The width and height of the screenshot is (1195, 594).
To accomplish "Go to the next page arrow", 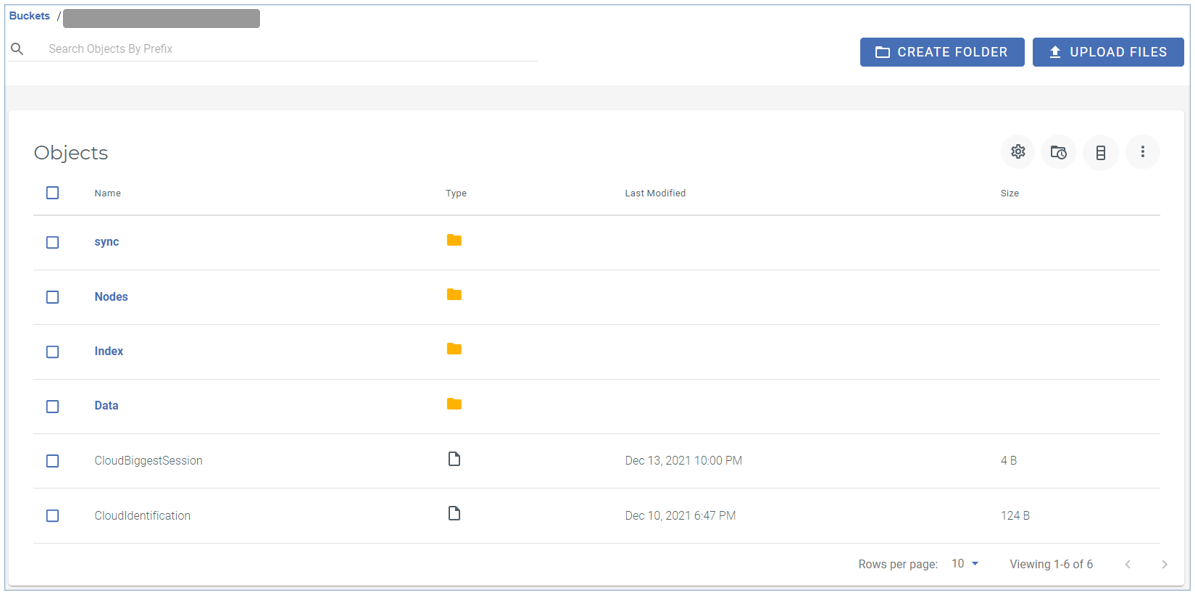I will coord(1164,565).
